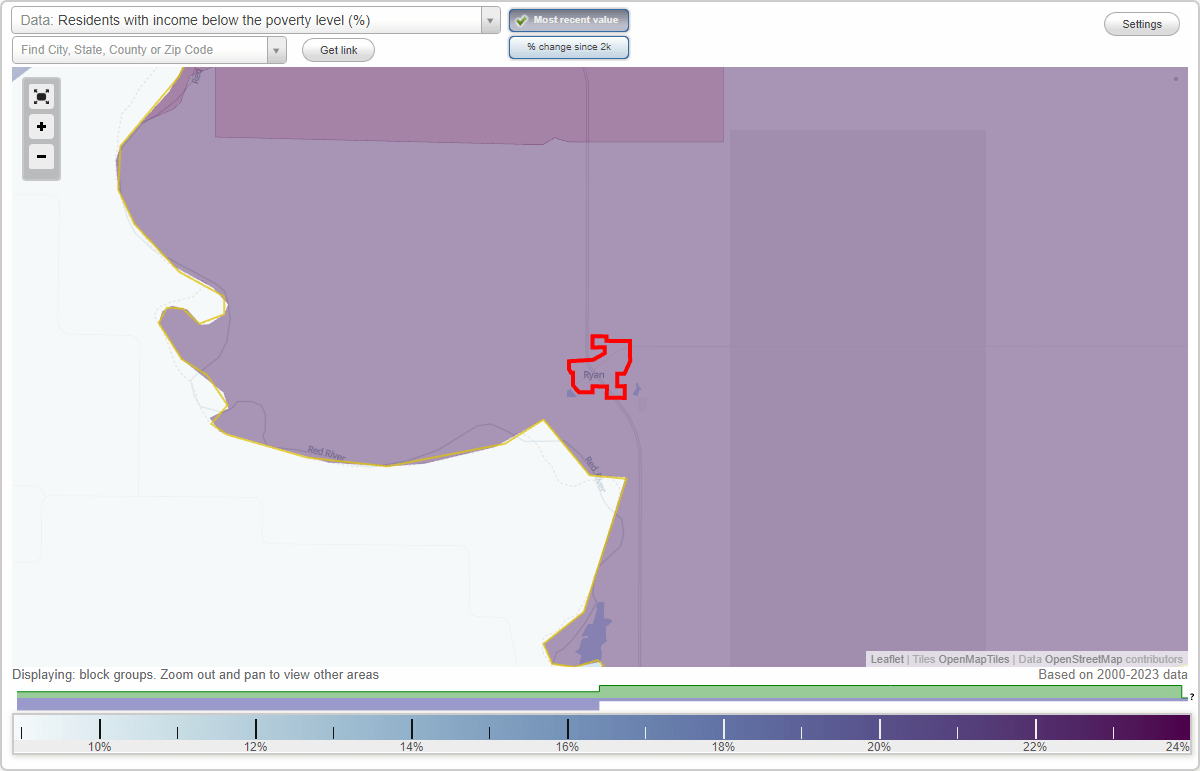Open the Settings panel
Image resolution: width=1200 pixels, height=771 pixels.
1141,23
